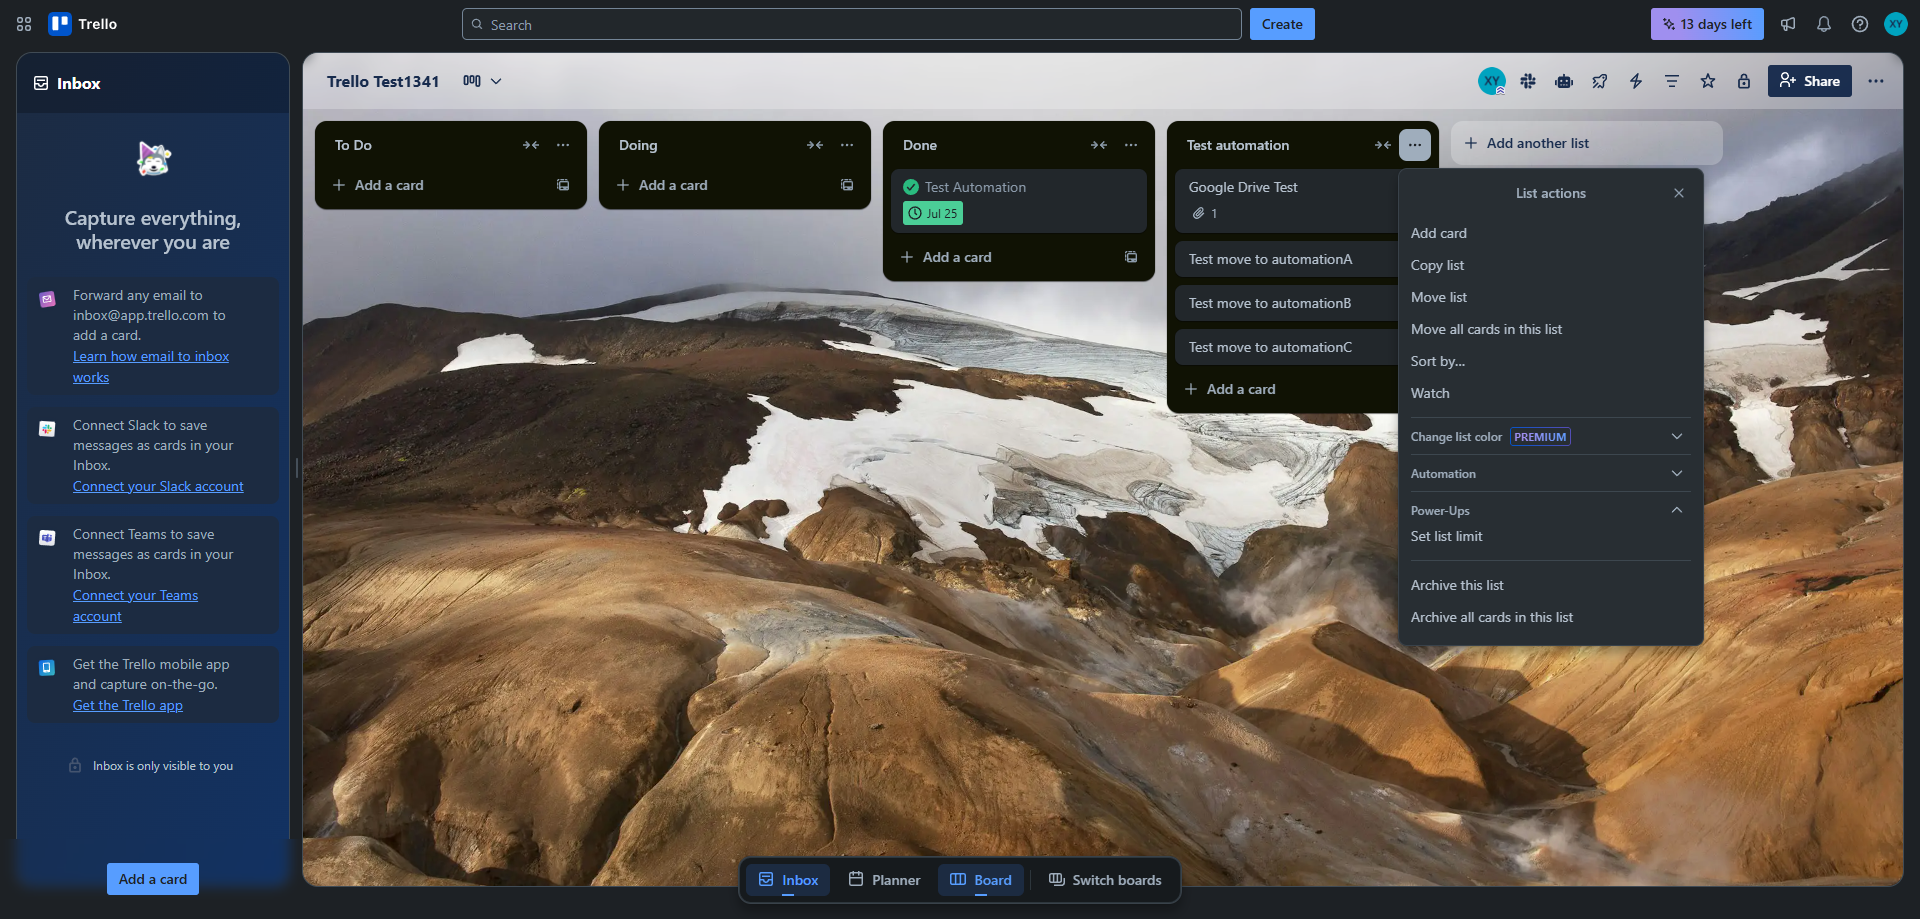Open the board visibility lock icon
1920x919 pixels.
click(1744, 81)
